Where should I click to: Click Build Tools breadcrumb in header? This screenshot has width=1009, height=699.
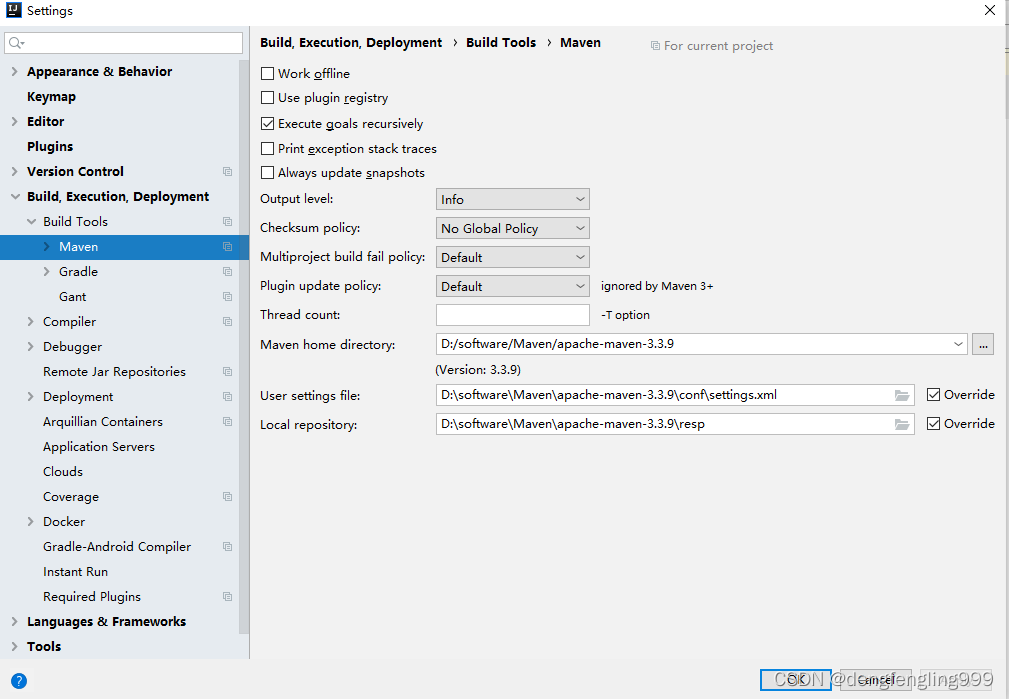coord(501,42)
